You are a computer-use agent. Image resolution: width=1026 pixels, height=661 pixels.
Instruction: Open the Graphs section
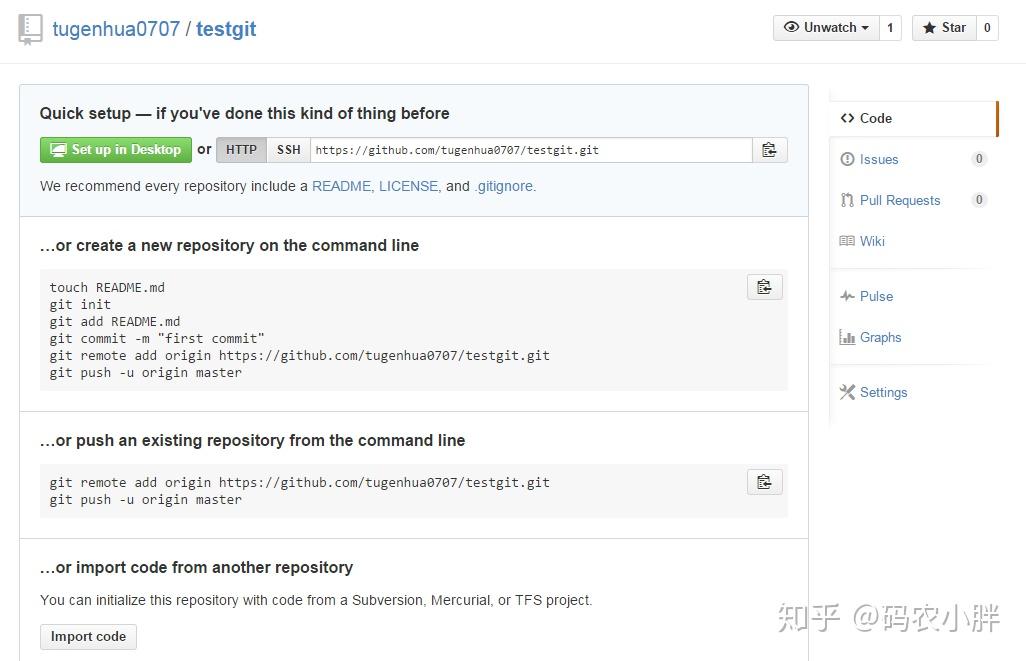(880, 337)
